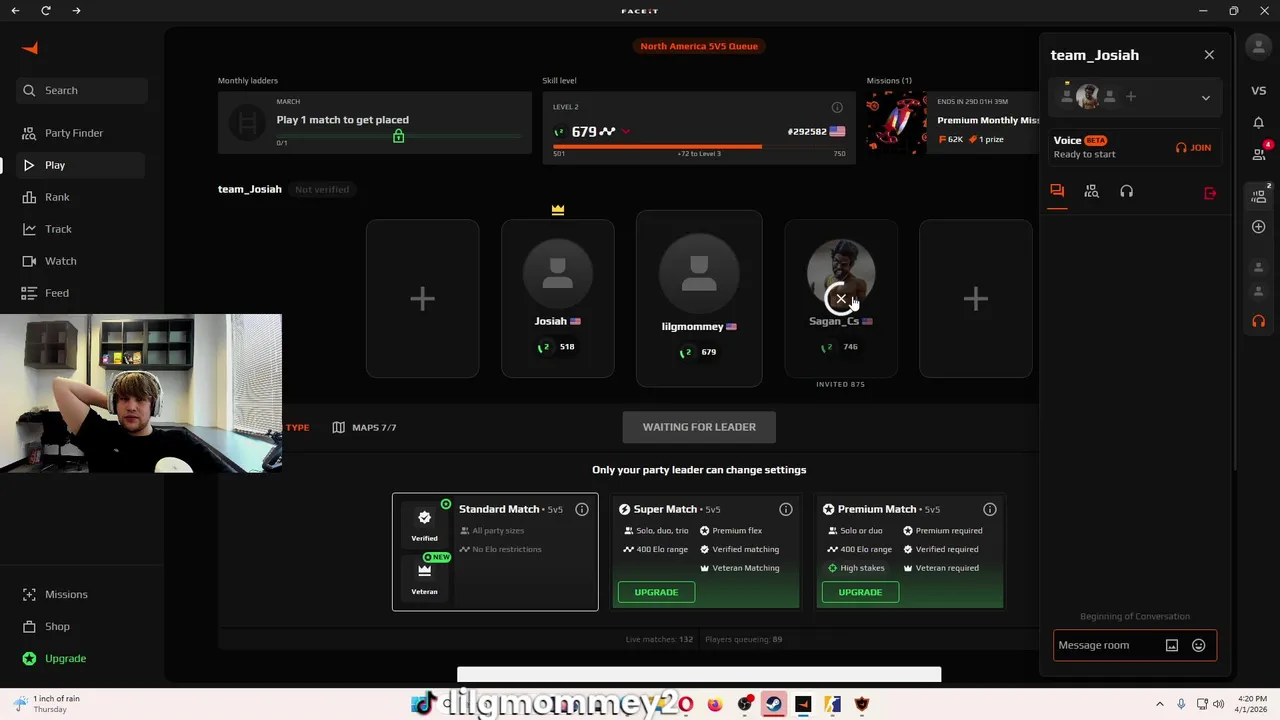Click the Skill level info icon
Image resolution: width=1280 pixels, height=720 pixels.
(x=837, y=107)
